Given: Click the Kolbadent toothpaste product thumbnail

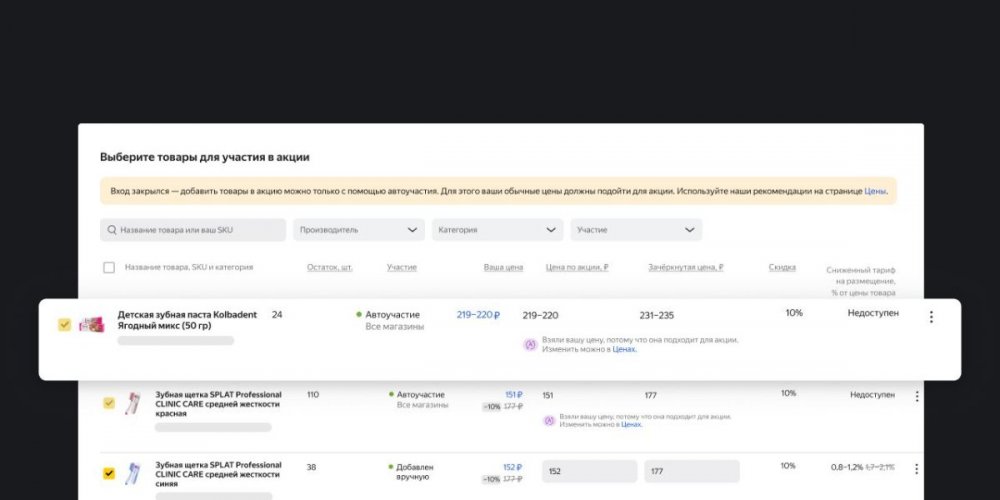Looking at the screenshot, I should click(x=92, y=324).
